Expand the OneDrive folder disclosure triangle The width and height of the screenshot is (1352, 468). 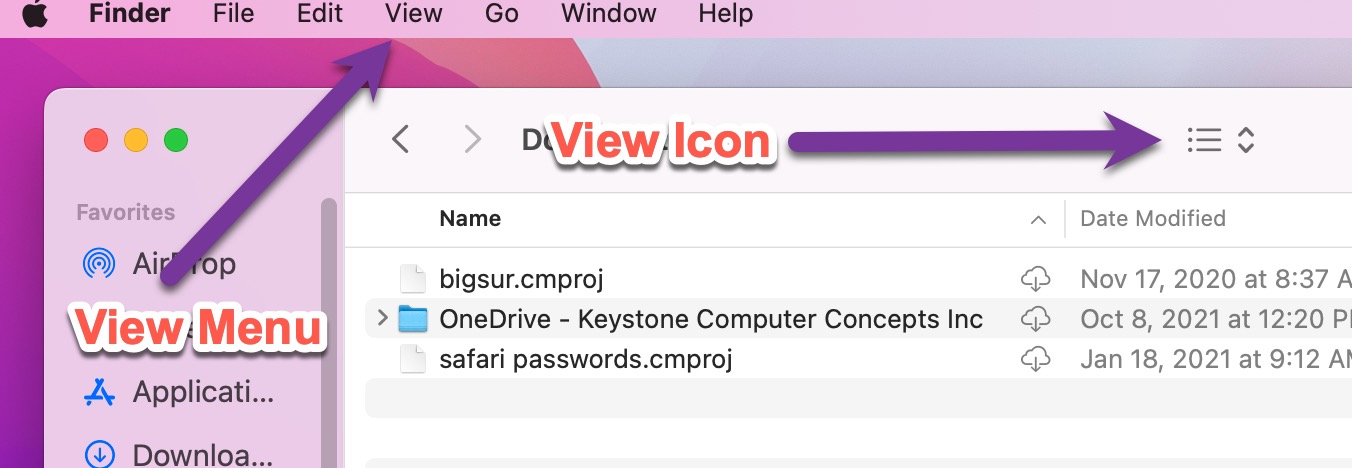coord(381,319)
